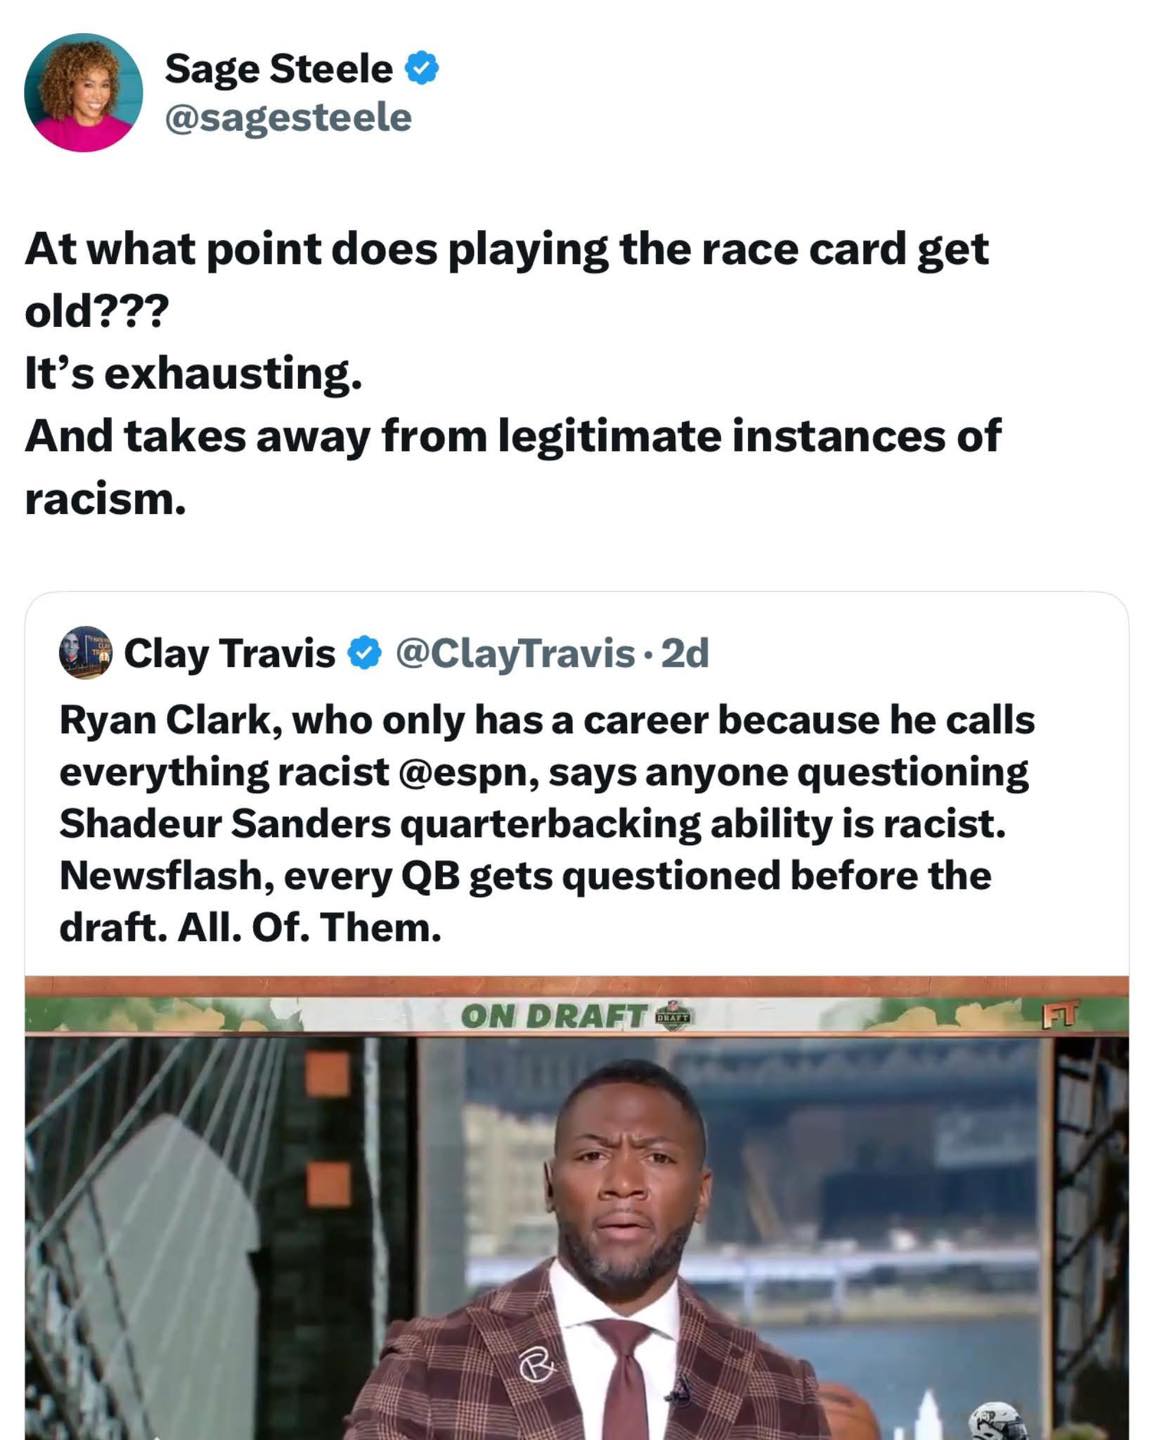Open the Sage Steele display name
1154x1440 pixels.
click(278, 69)
